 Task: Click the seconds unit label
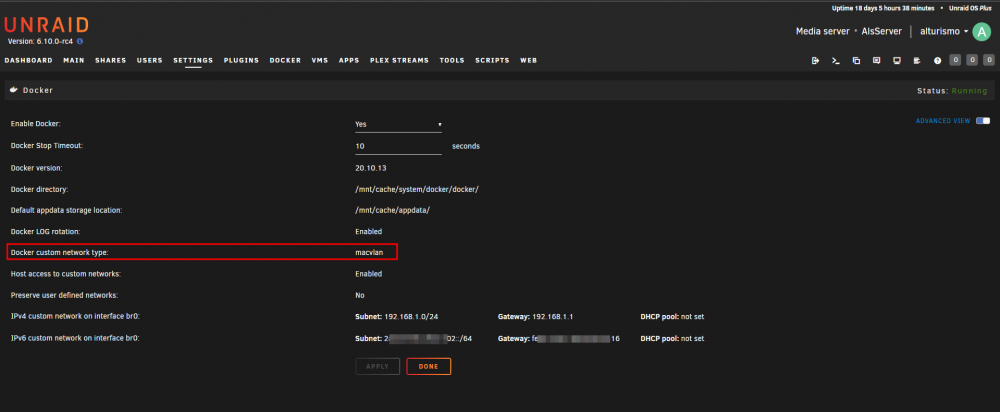466,146
